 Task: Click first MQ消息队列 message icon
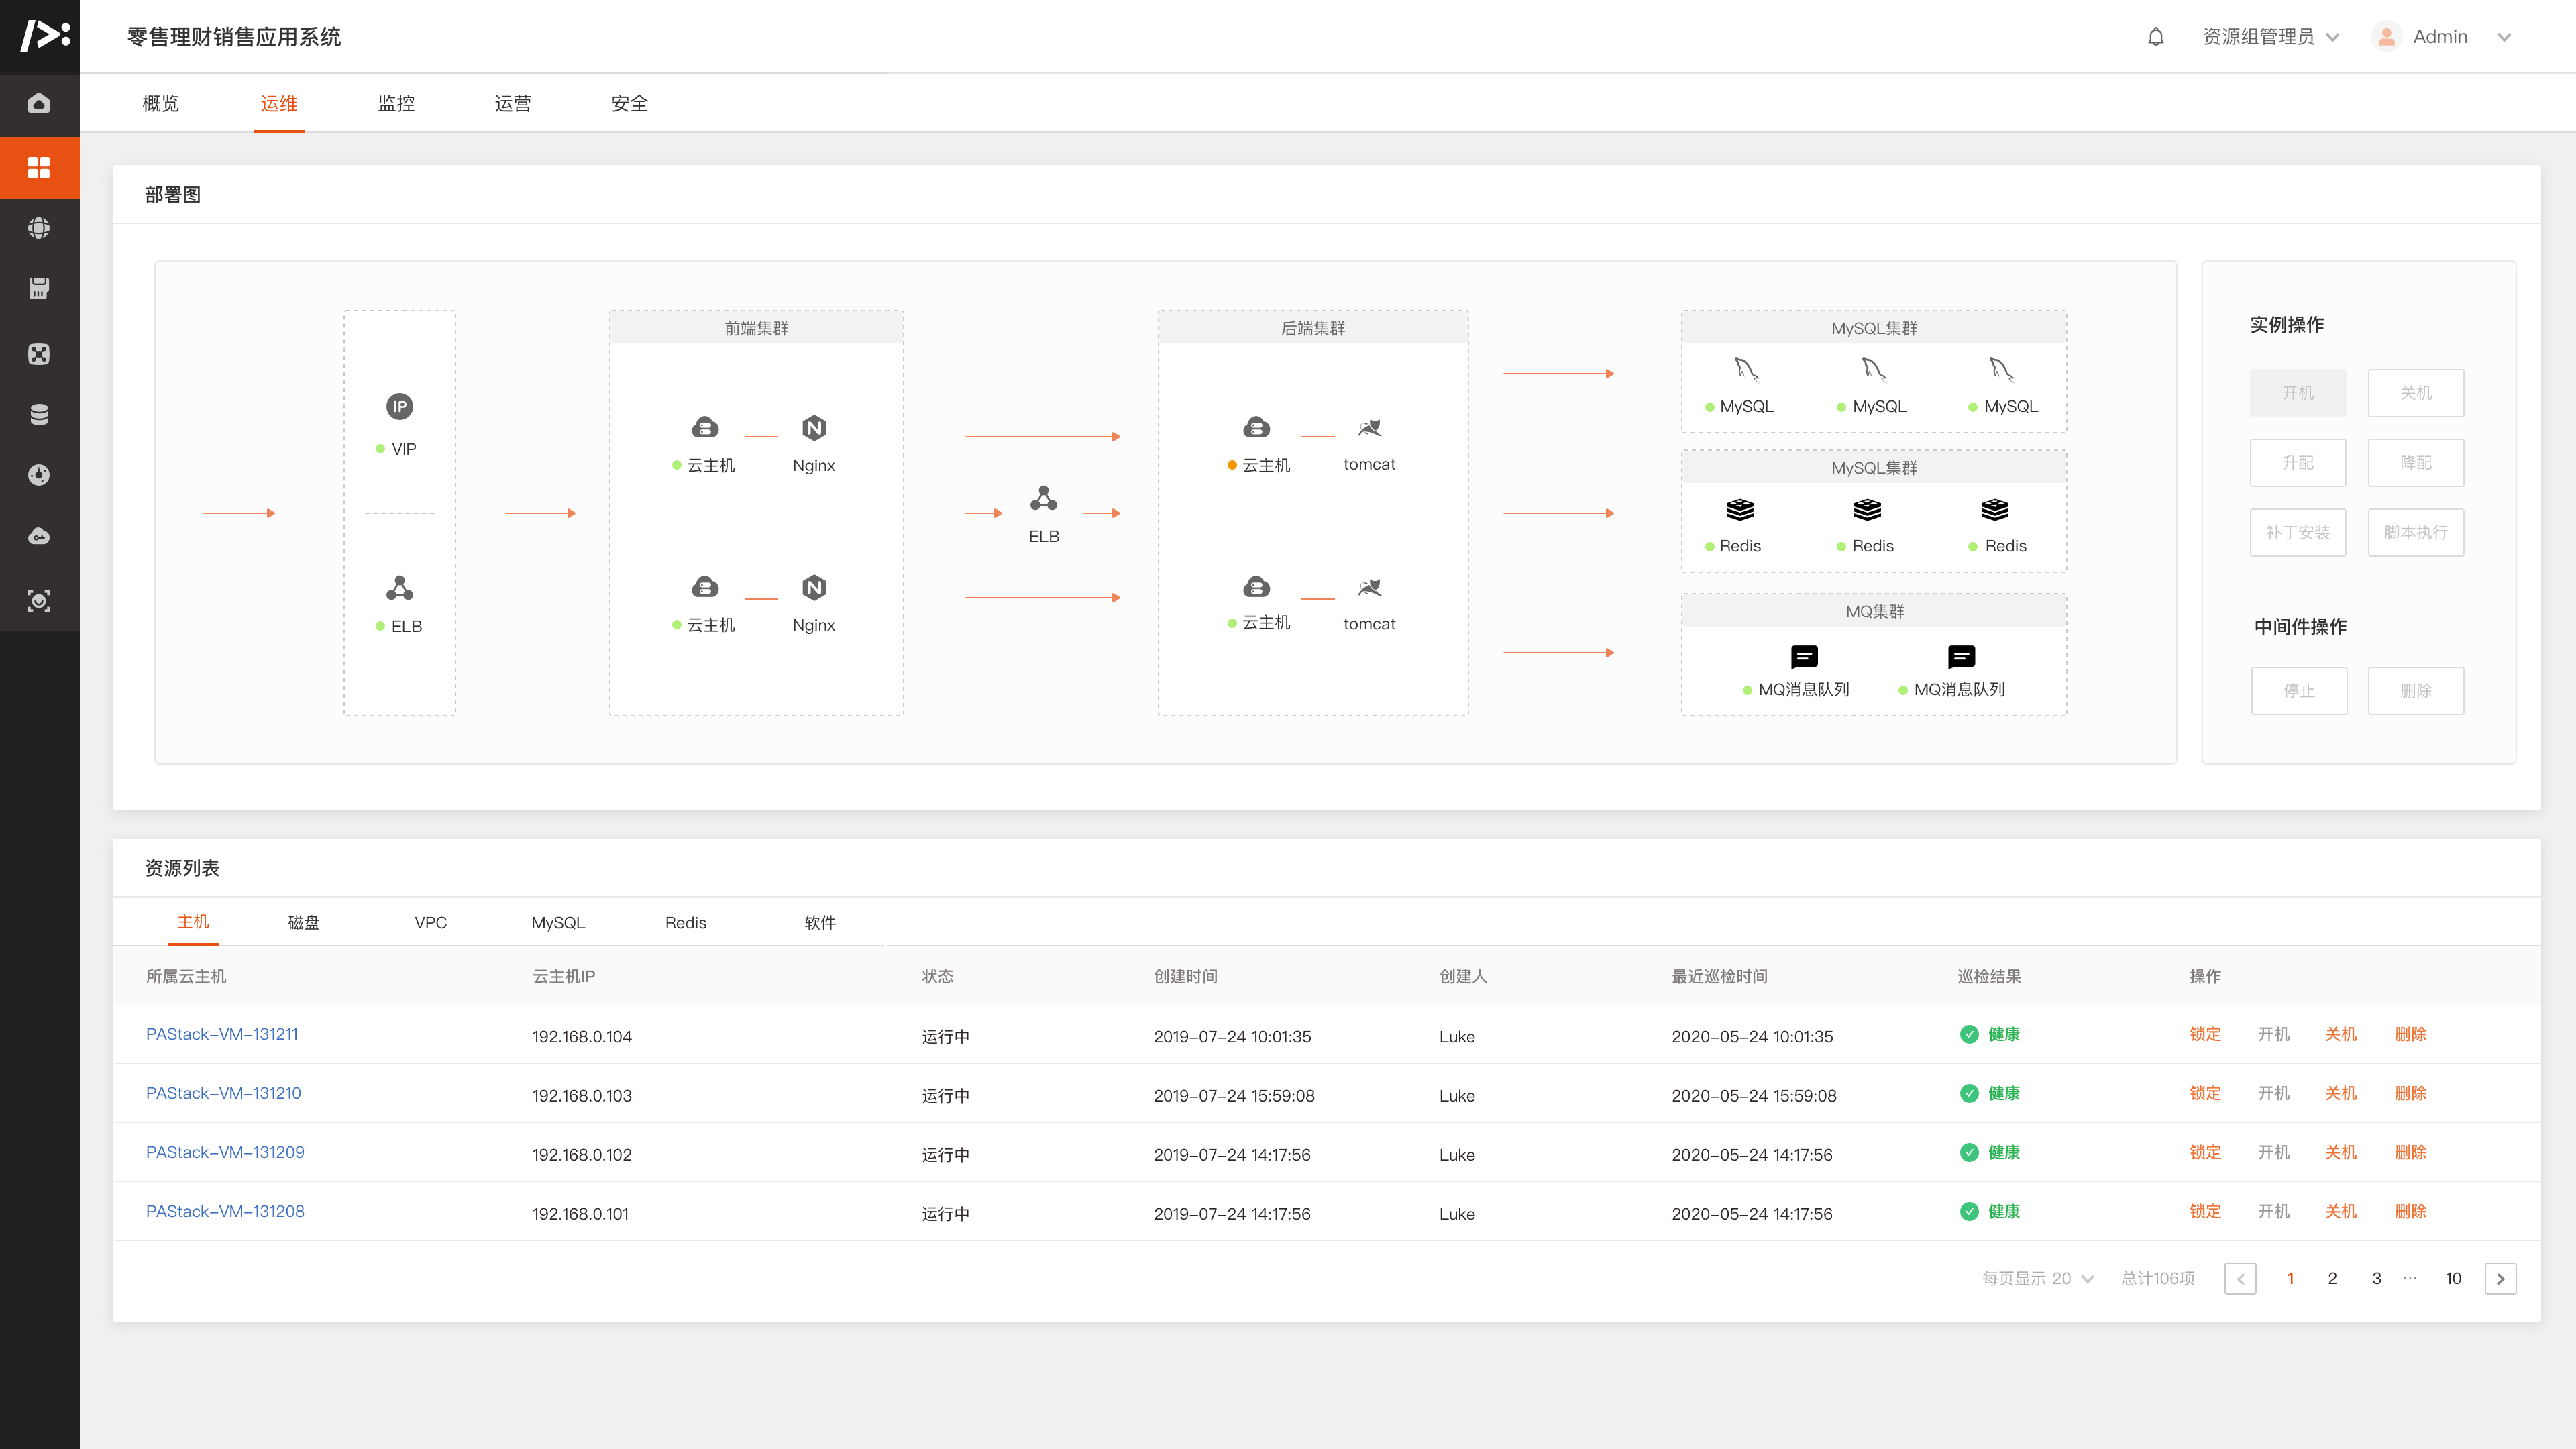[1804, 657]
